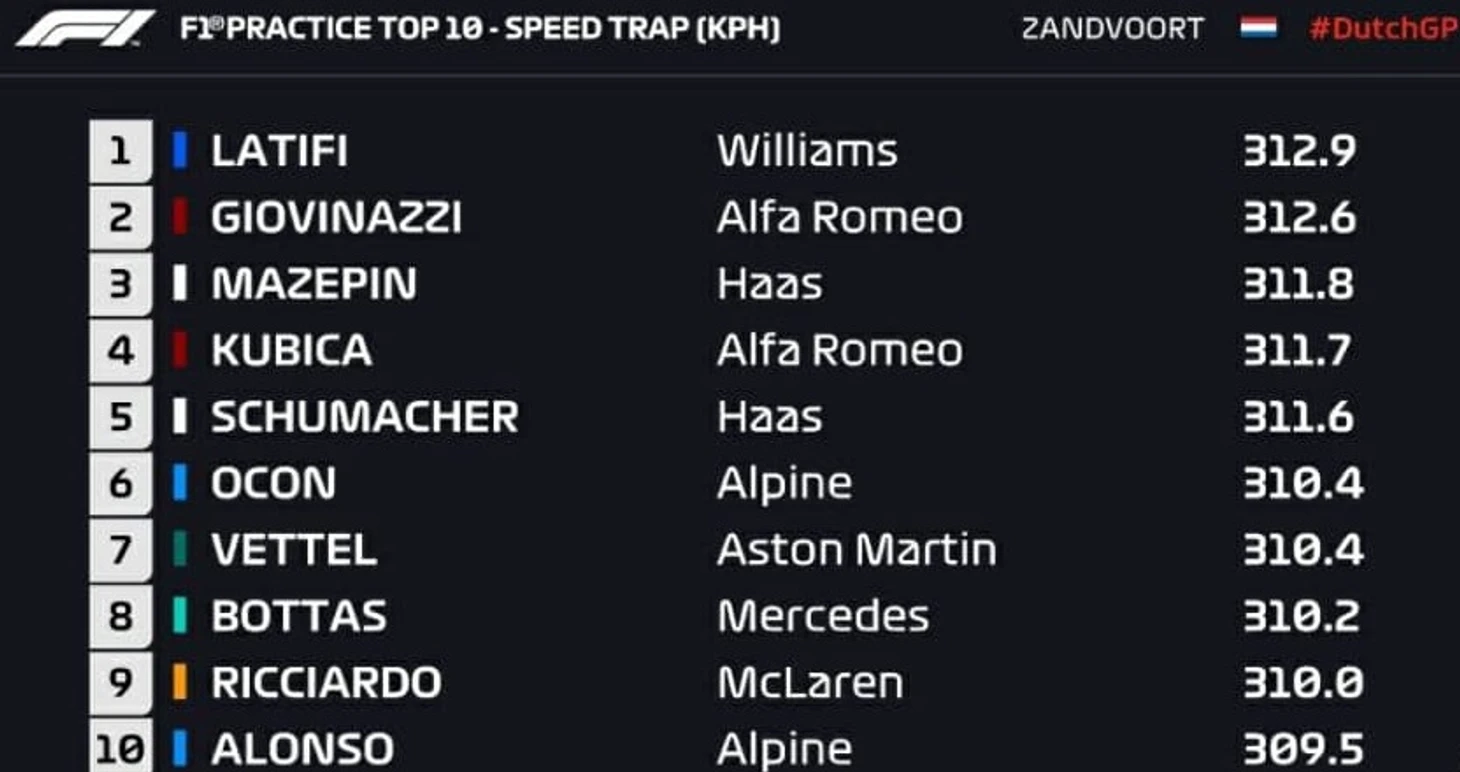This screenshot has height=772, width=1460.
Task: Click the Williams team name
Action: point(807,152)
